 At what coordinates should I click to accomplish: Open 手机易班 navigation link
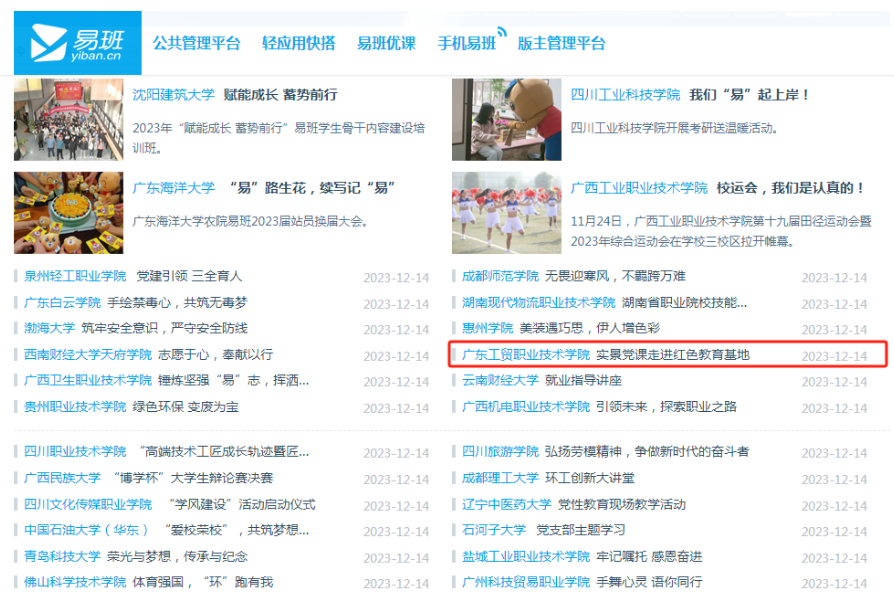point(466,43)
